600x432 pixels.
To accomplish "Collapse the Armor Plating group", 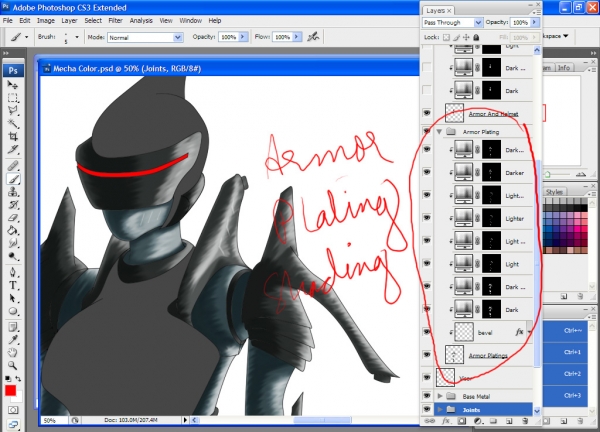I will (x=439, y=132).
